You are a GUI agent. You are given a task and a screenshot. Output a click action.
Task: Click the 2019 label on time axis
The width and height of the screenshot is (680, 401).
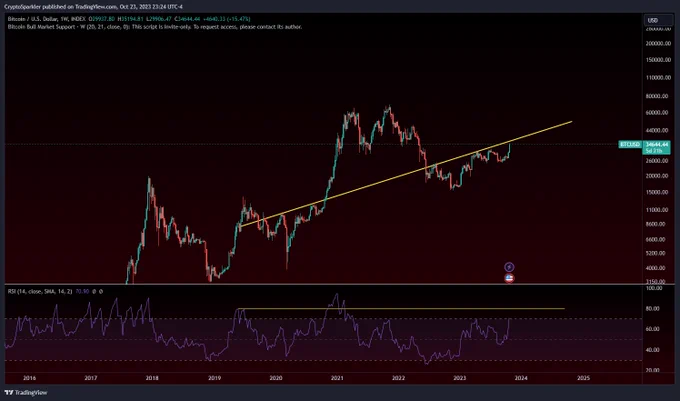214,378
